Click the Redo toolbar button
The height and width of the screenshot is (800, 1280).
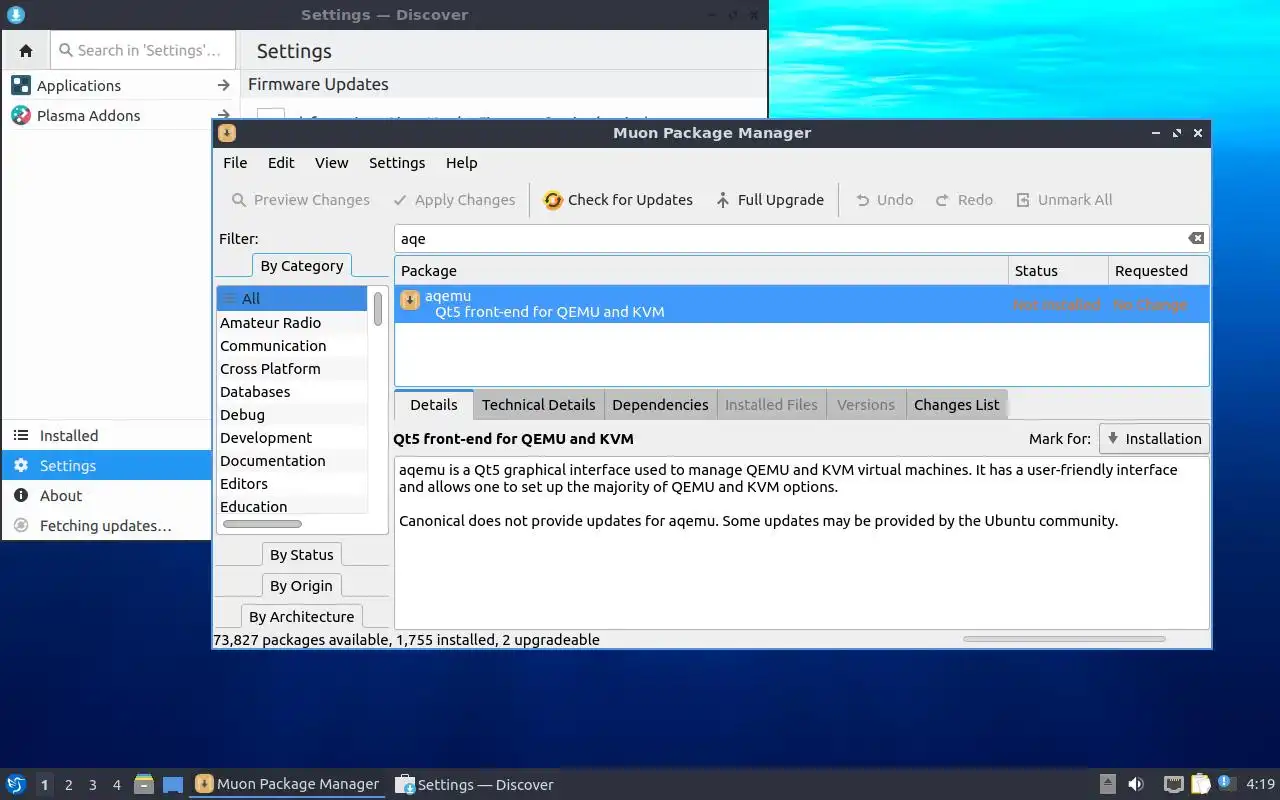point(964,200)
